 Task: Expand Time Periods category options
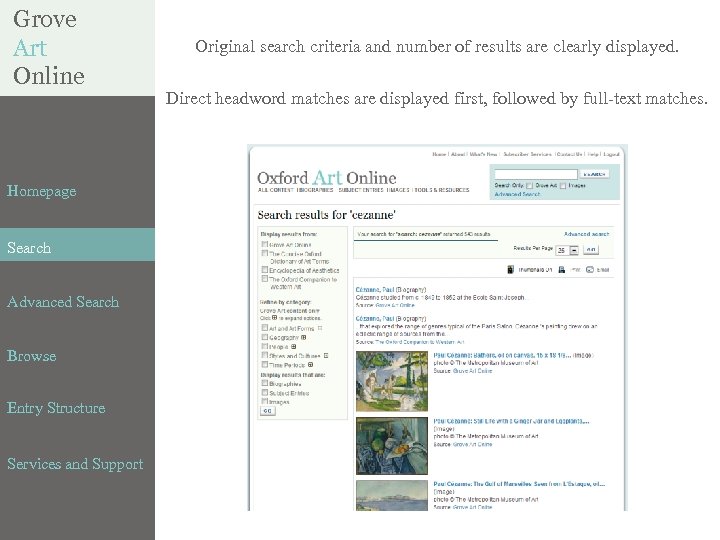(310, 365)
